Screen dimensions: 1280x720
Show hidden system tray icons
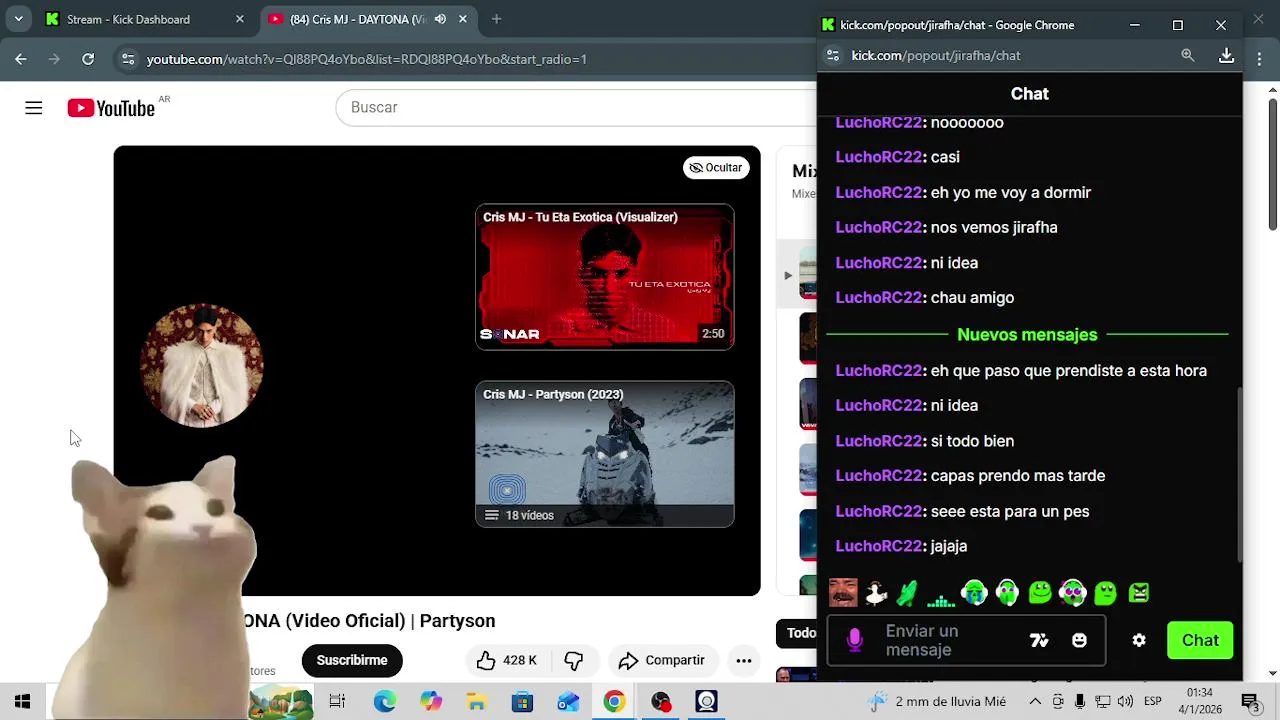coord(1035,702)
